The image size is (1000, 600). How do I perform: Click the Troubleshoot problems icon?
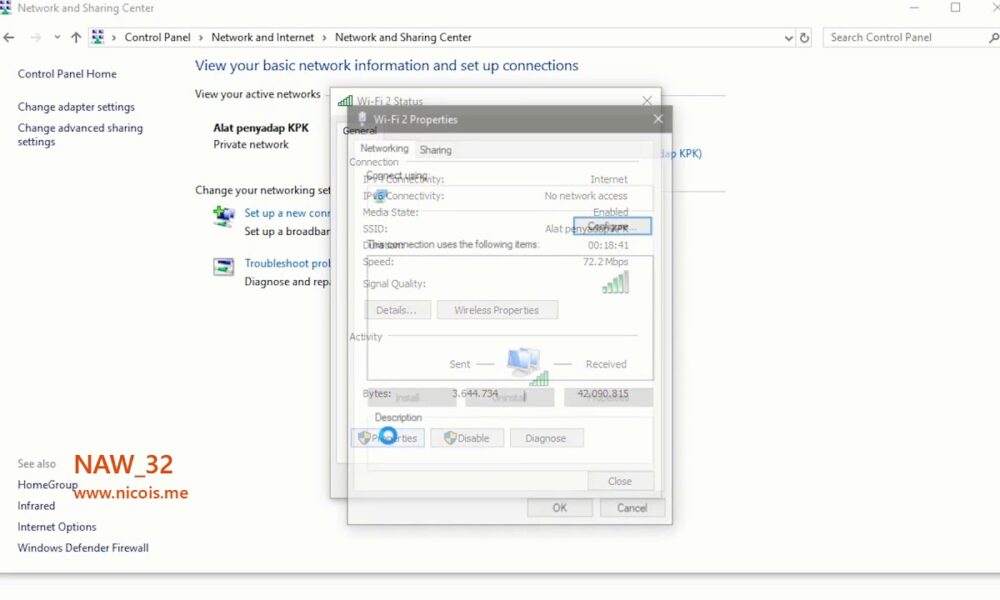pyautogui.click(x=222, y=268)
